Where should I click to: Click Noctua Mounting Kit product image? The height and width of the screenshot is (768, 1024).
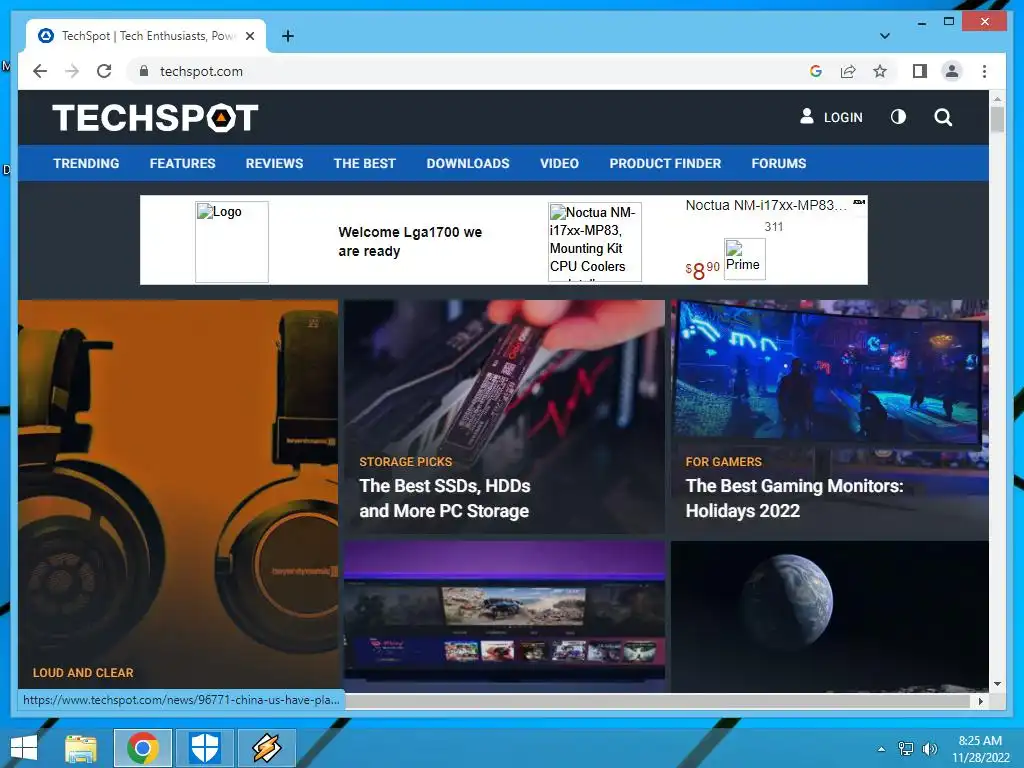(594, 242)
